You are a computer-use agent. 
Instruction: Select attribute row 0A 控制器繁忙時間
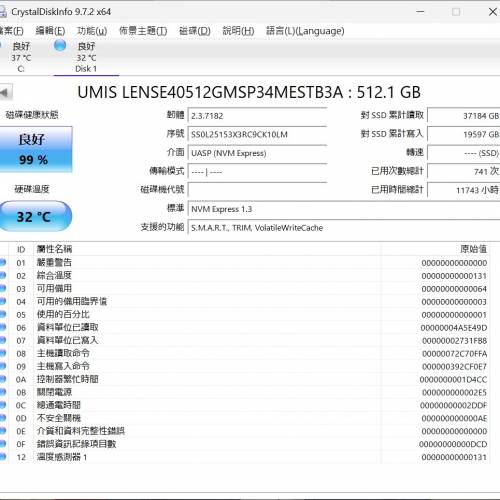(x=245, y=379)
